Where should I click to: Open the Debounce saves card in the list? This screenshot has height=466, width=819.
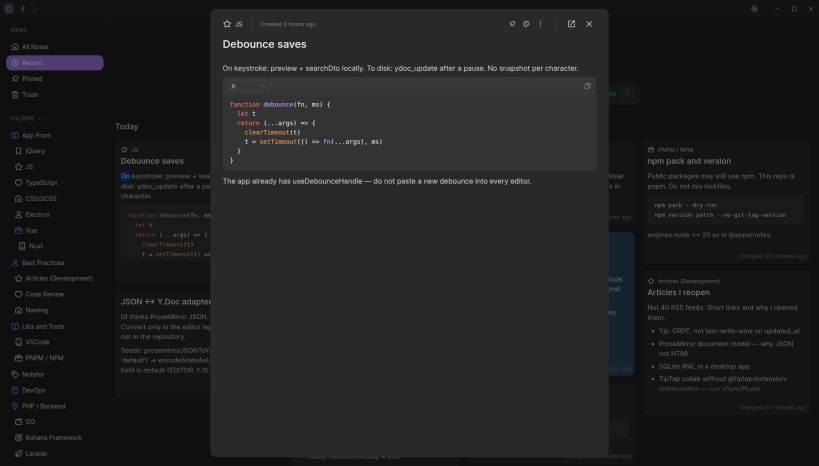click(163, 211)
